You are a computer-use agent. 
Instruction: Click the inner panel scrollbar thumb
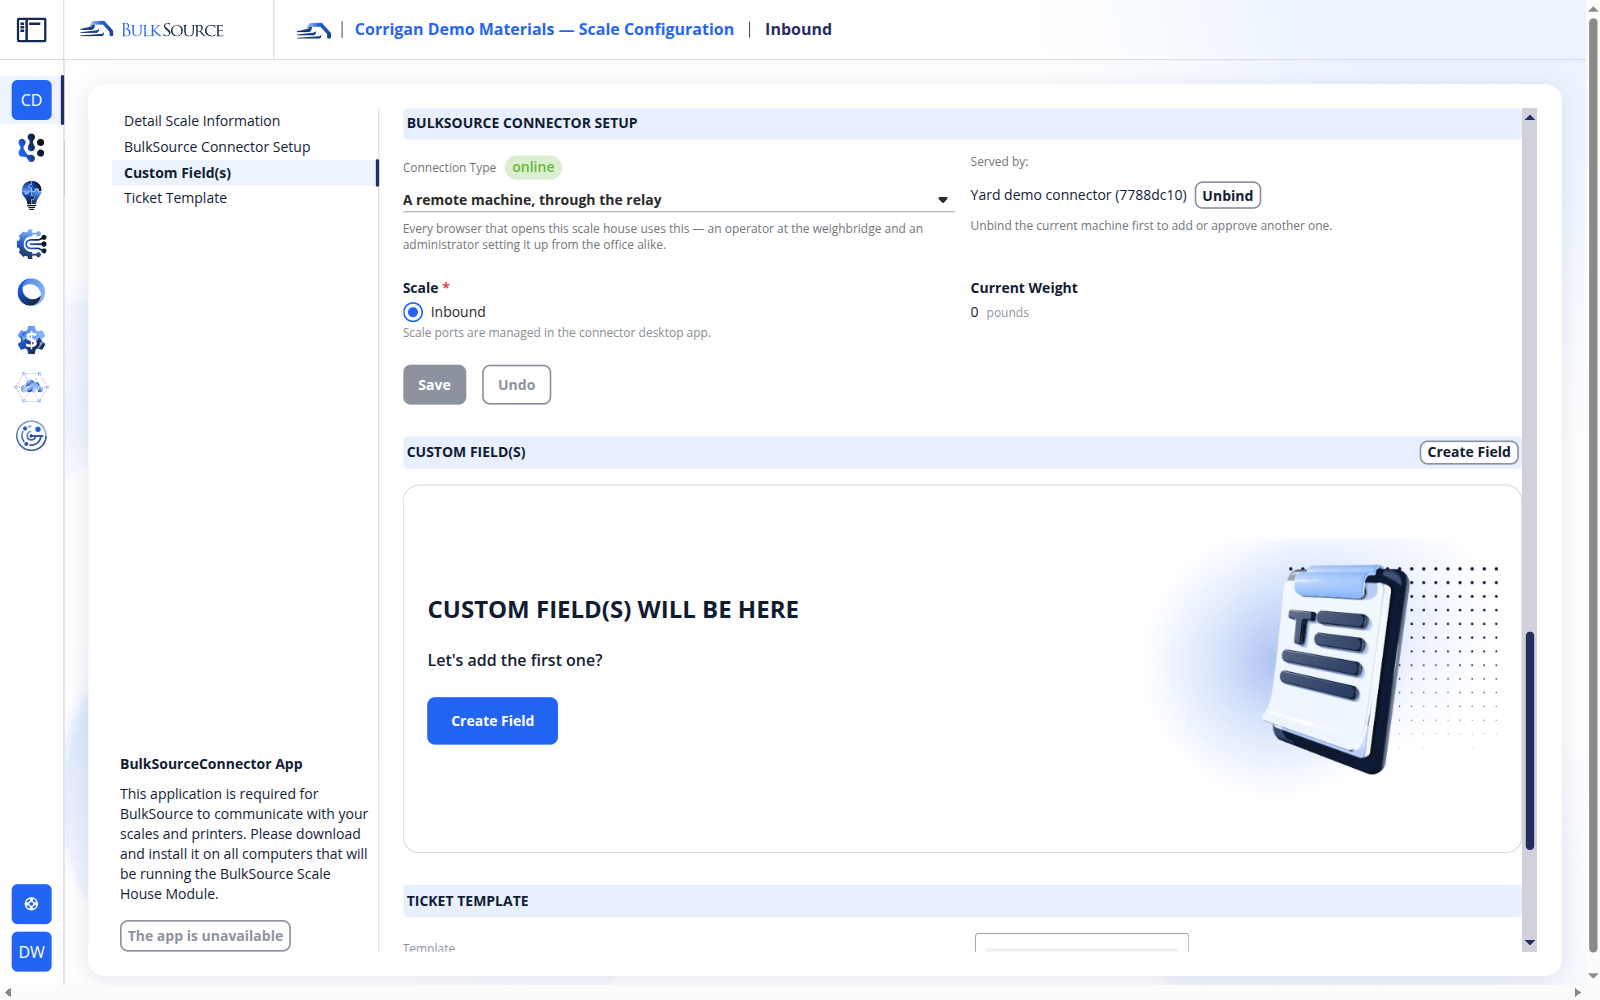[1529, 741]
